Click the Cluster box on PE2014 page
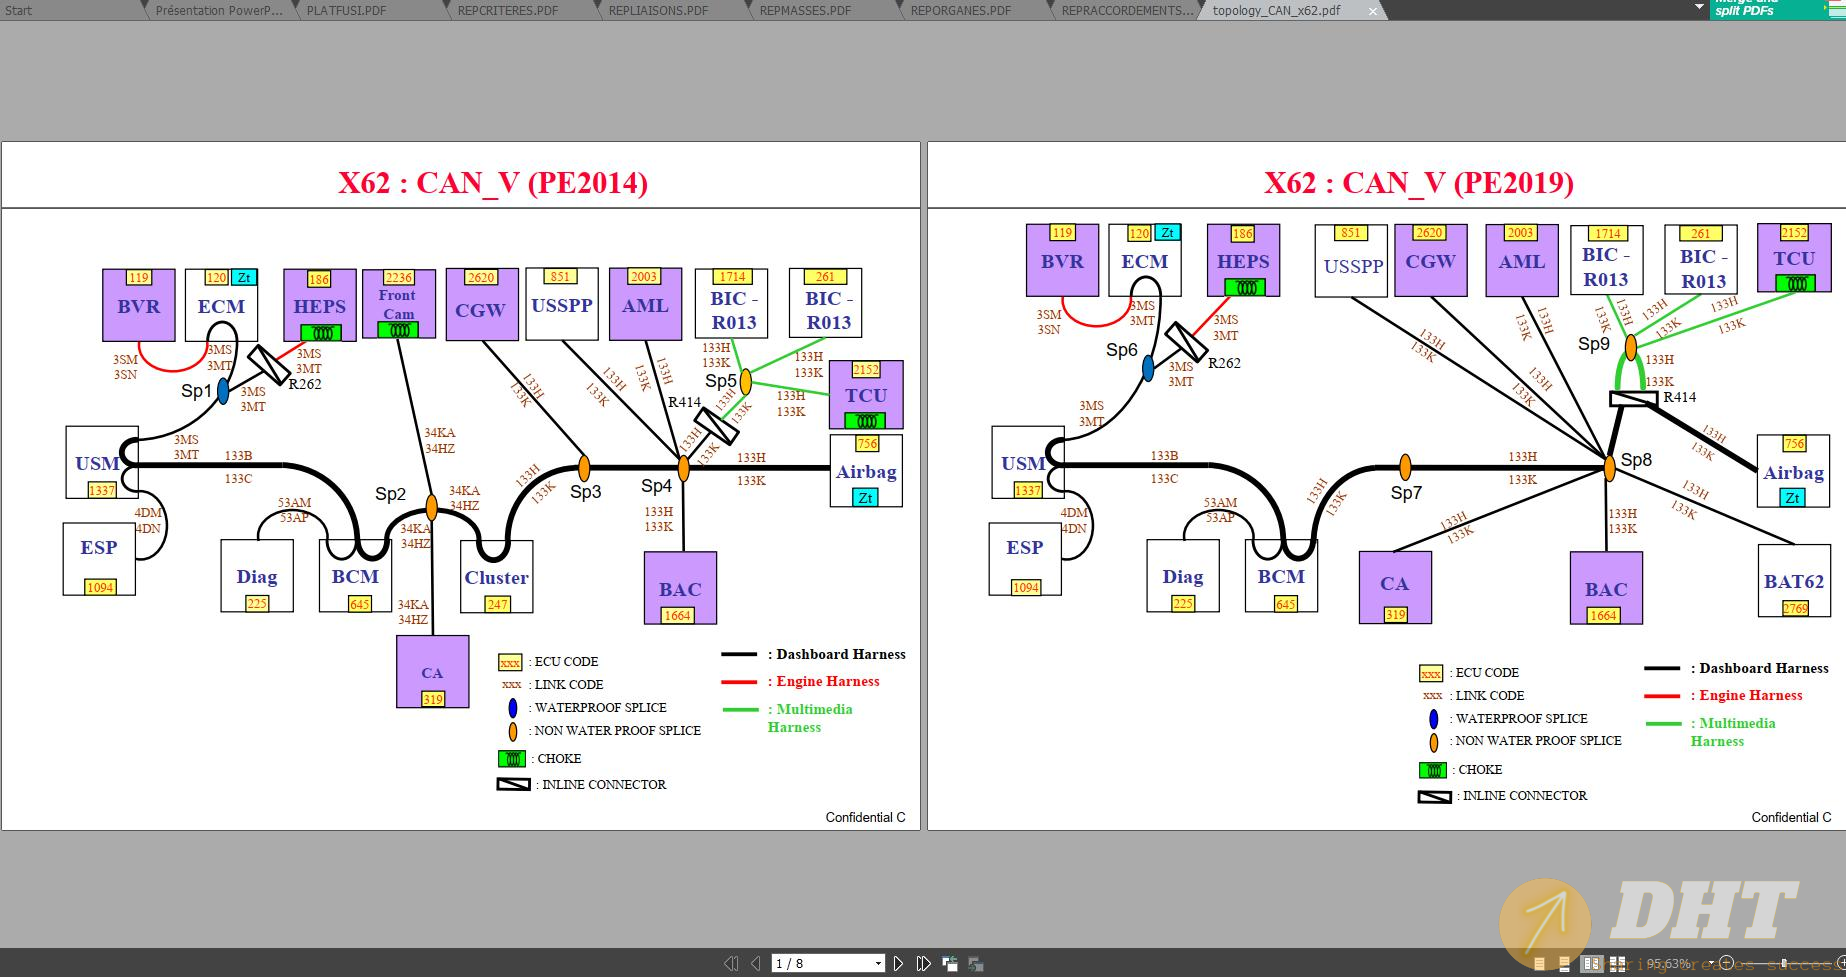This screenshot has width=1846, height=977. [x=496, y=577]
